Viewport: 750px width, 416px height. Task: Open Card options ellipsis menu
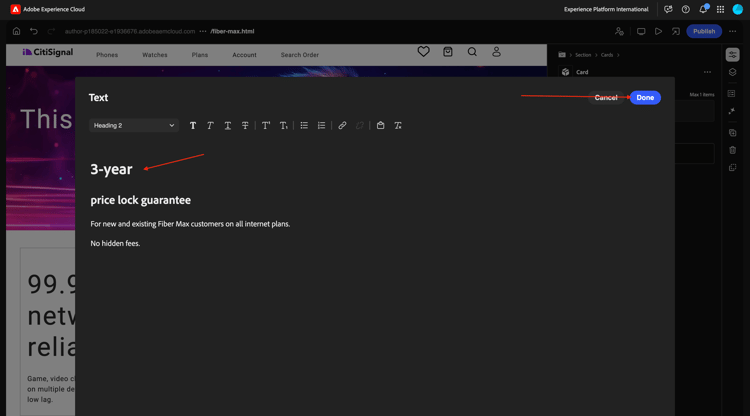707,72
